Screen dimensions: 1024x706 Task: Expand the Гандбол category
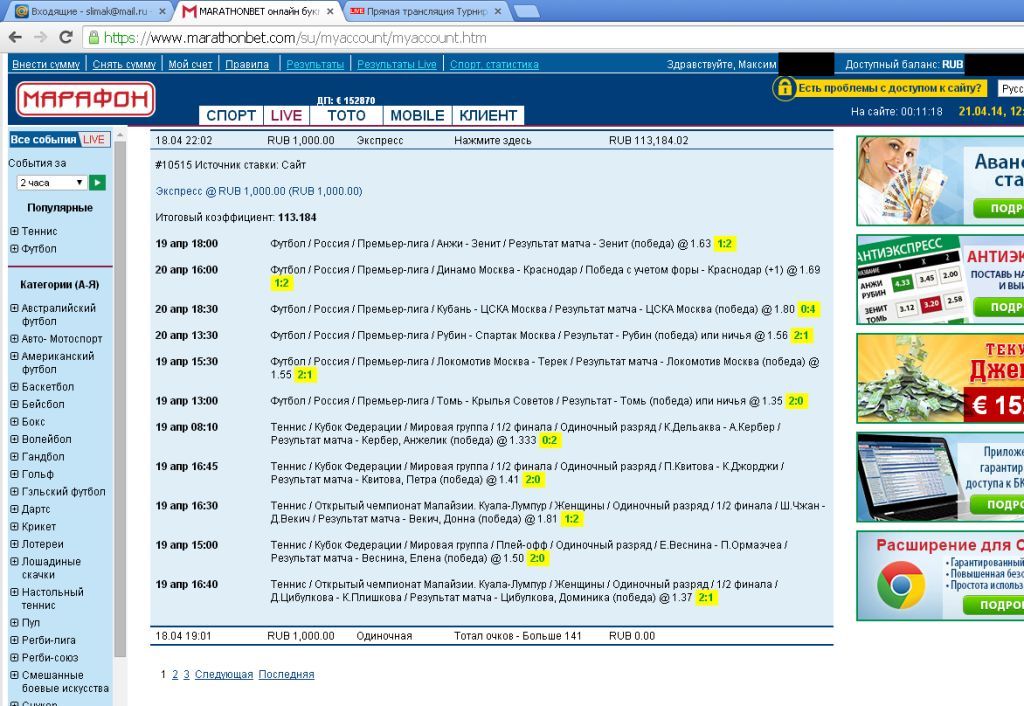tap(14, 457)
